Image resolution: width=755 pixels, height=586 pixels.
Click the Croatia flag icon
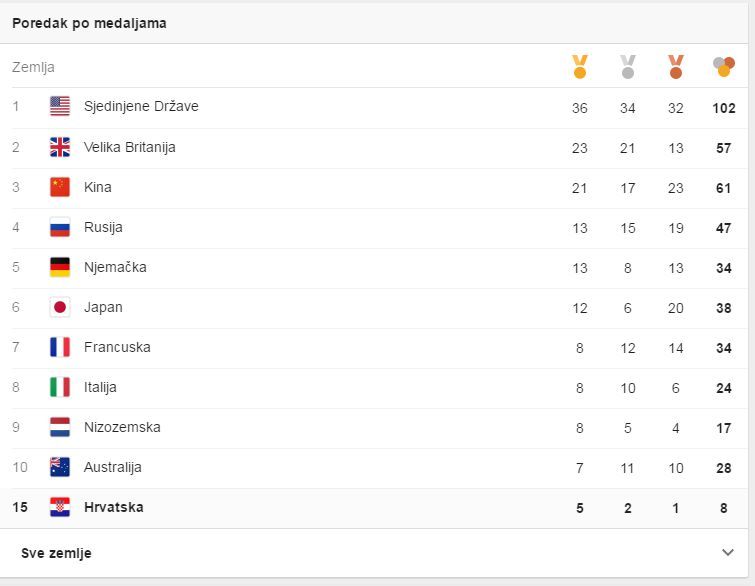60,507
